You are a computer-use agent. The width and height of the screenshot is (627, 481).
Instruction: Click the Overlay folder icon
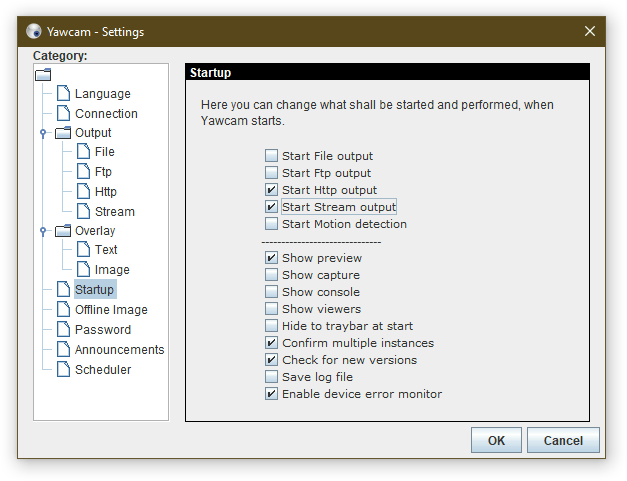tap(63, 231)
